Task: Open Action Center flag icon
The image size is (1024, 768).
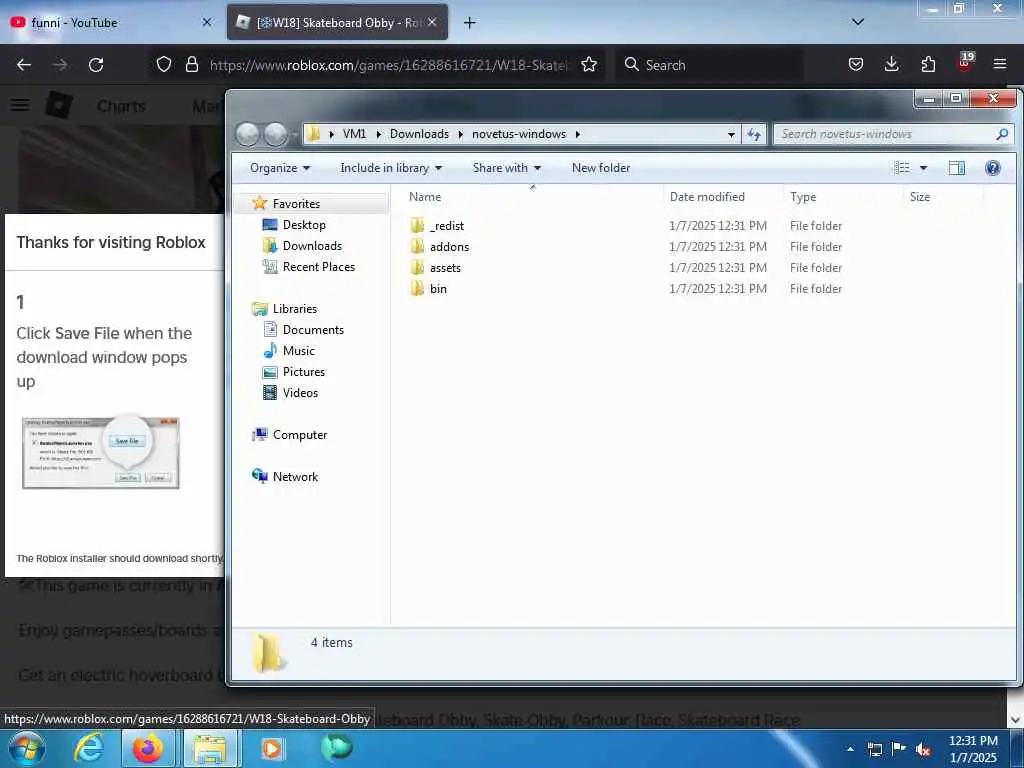Action: coord(899,750)
